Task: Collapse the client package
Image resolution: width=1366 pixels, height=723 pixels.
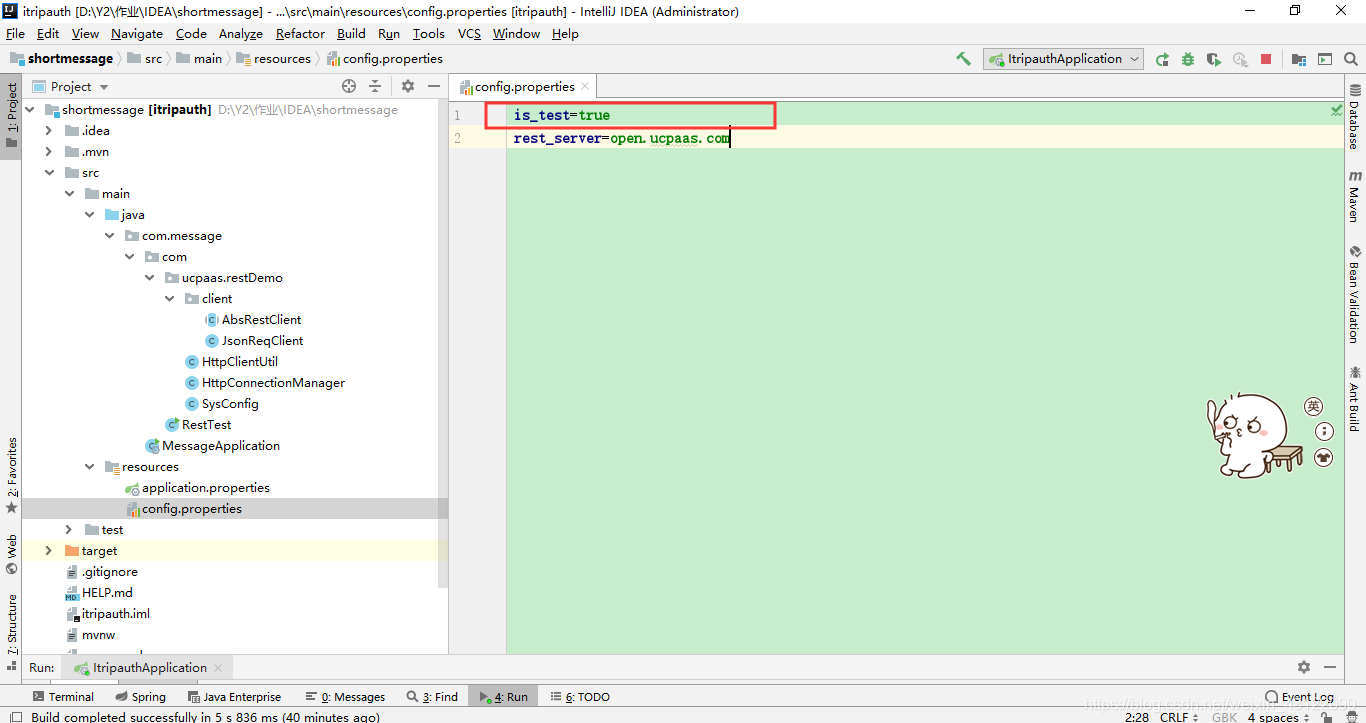Action: (169, 299)
